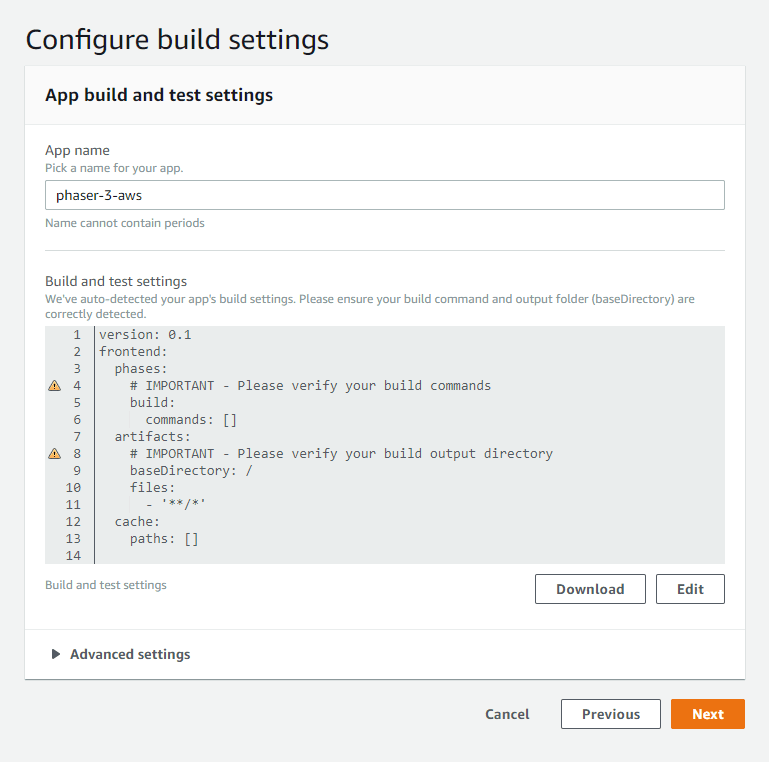Screen dimensions: 769x762
Task: Edit the build and test settings
Action: pos(690,589)
